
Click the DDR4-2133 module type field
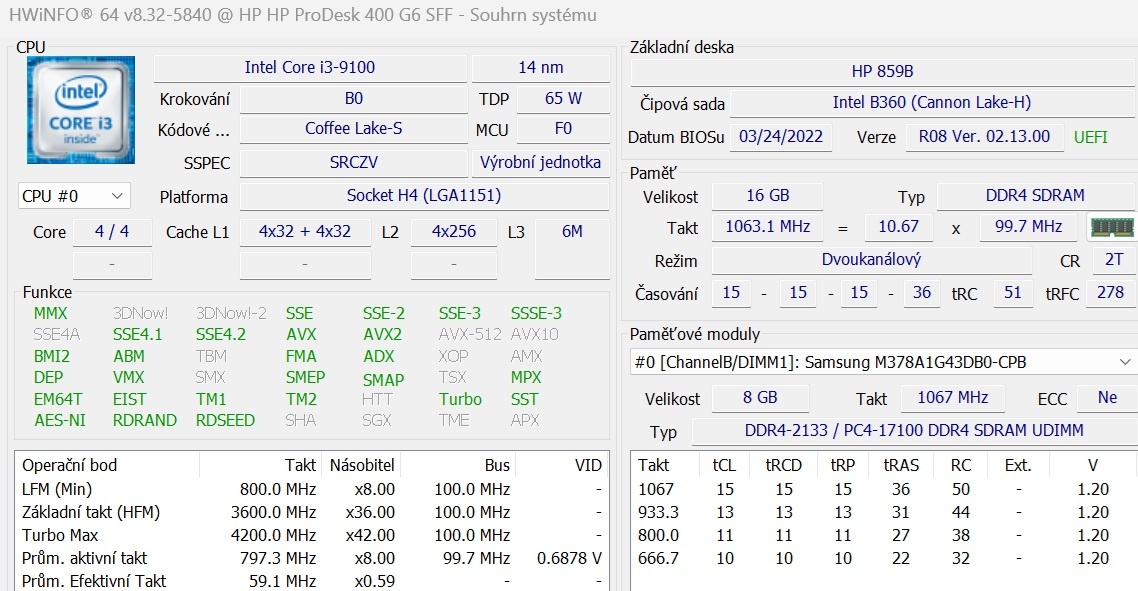913,431
